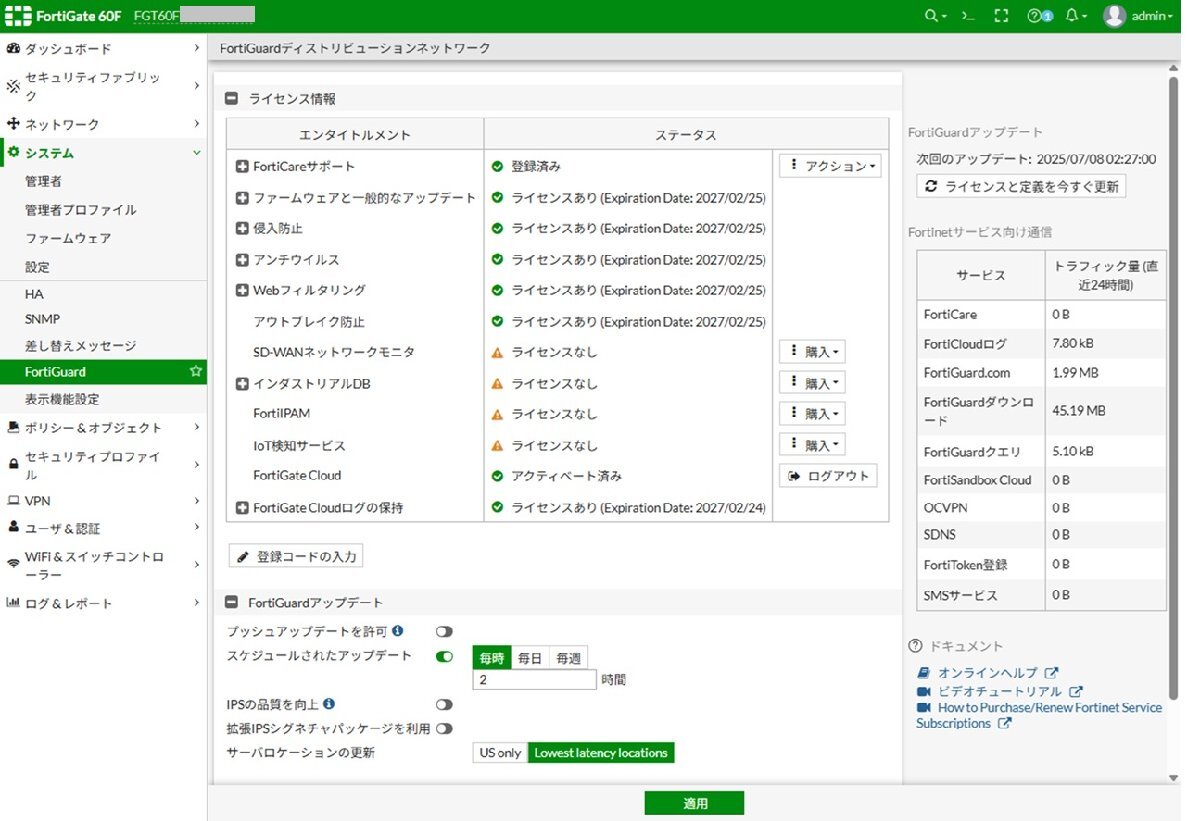Click the ログアウト button
The height and width of the screenshot is (821, 1200).
828,476
